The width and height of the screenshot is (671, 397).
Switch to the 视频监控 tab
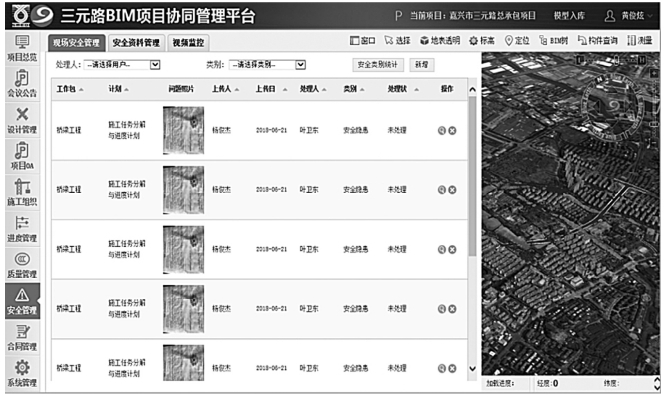click(x=188, y=43)
